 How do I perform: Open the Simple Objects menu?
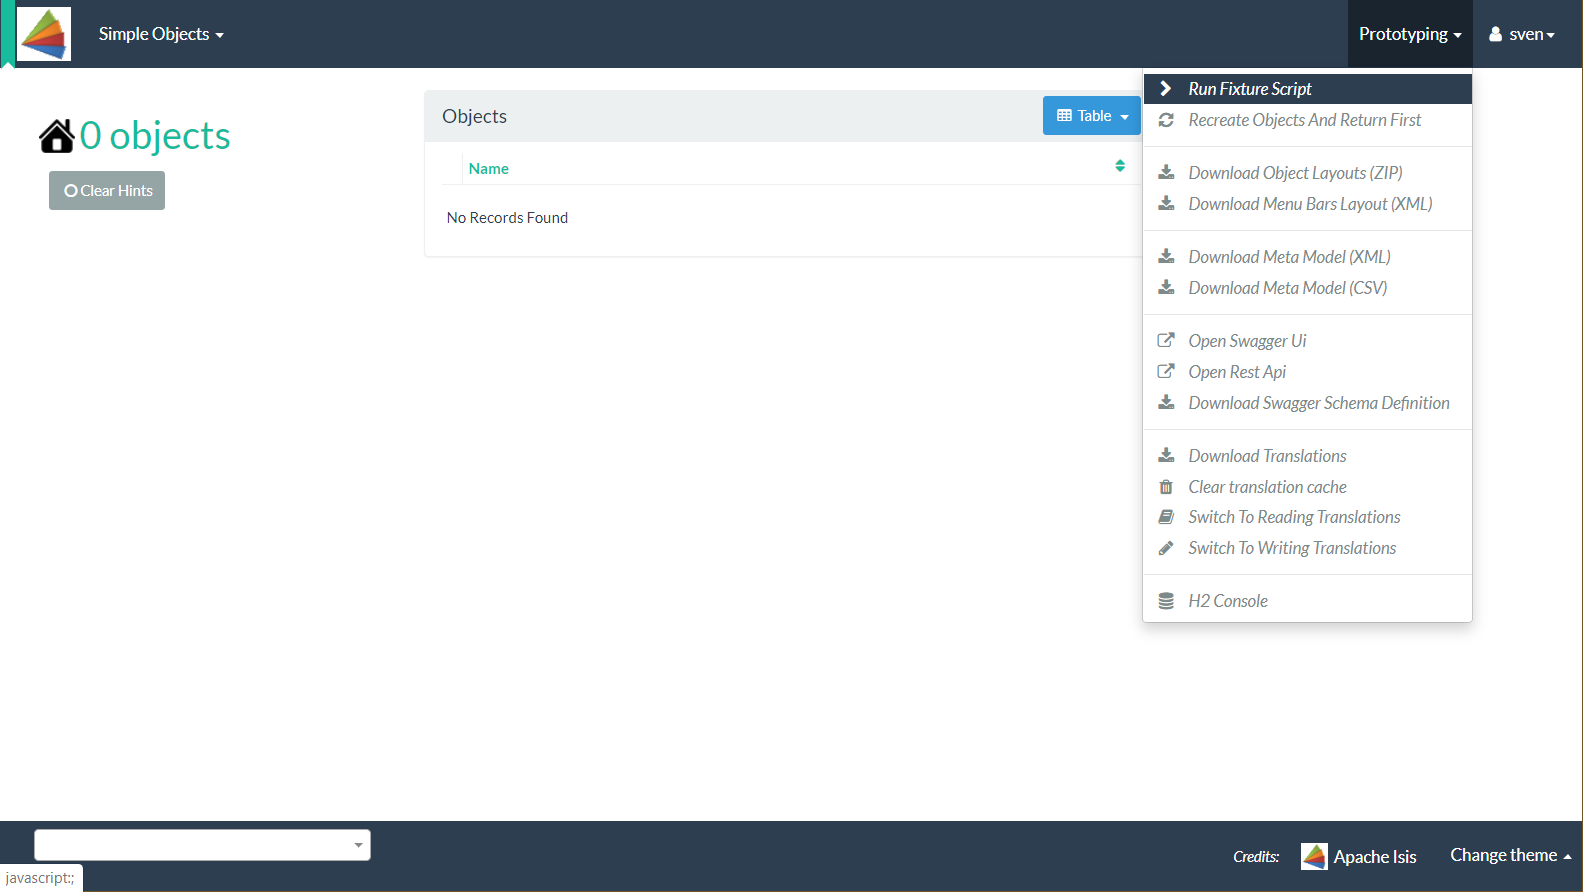(x=160, y=34)
